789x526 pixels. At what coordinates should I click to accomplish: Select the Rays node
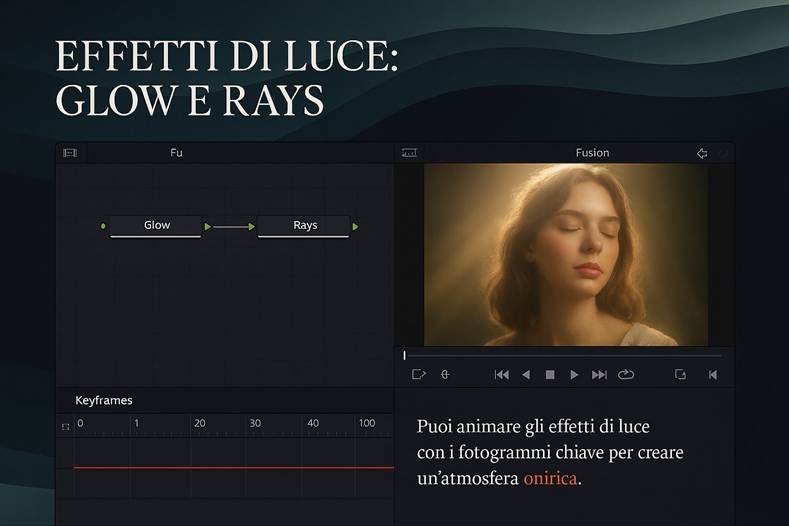[304, 226]
